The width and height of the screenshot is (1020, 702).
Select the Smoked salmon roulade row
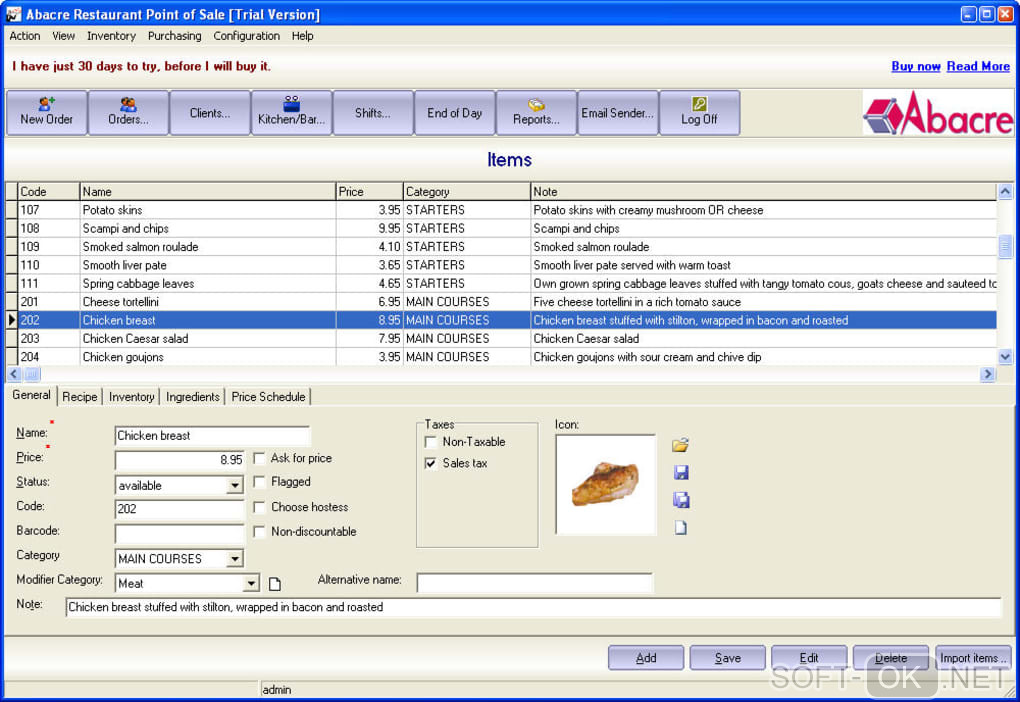(x=501, y=247)
